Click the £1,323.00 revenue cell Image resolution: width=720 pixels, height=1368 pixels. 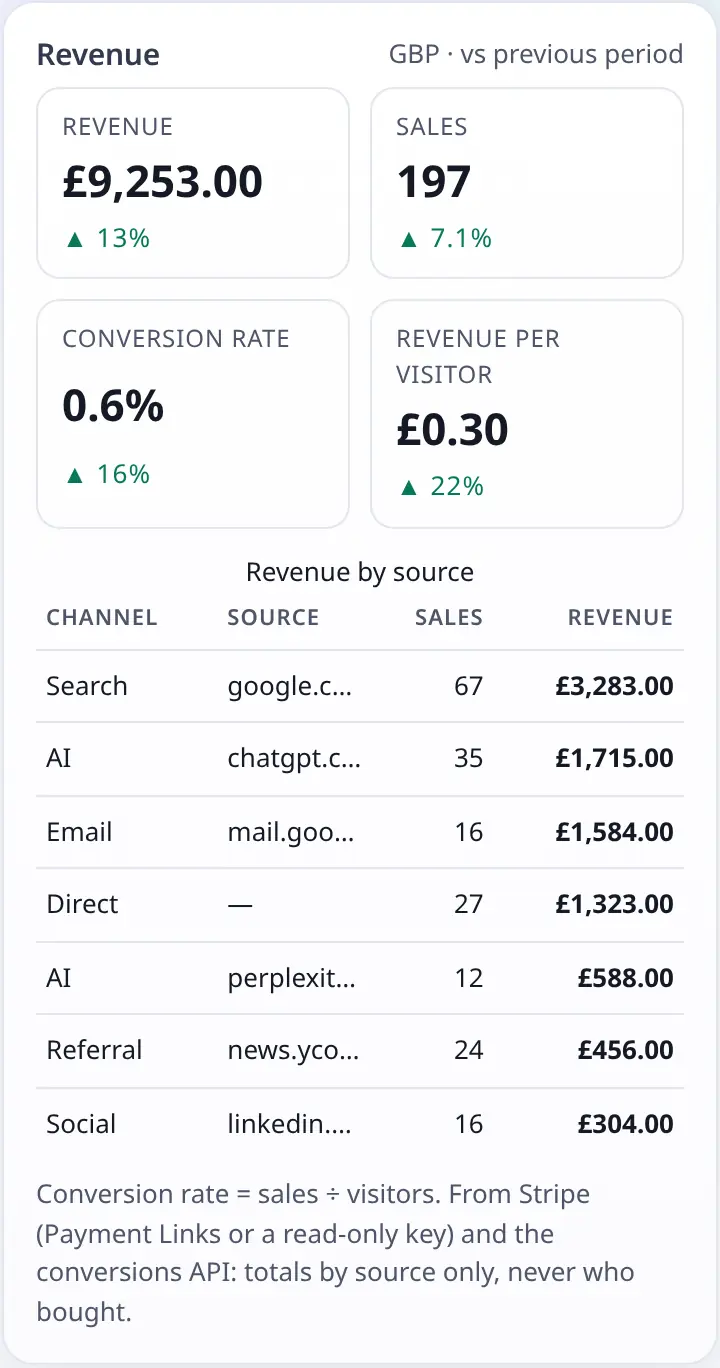pos(615,904)
